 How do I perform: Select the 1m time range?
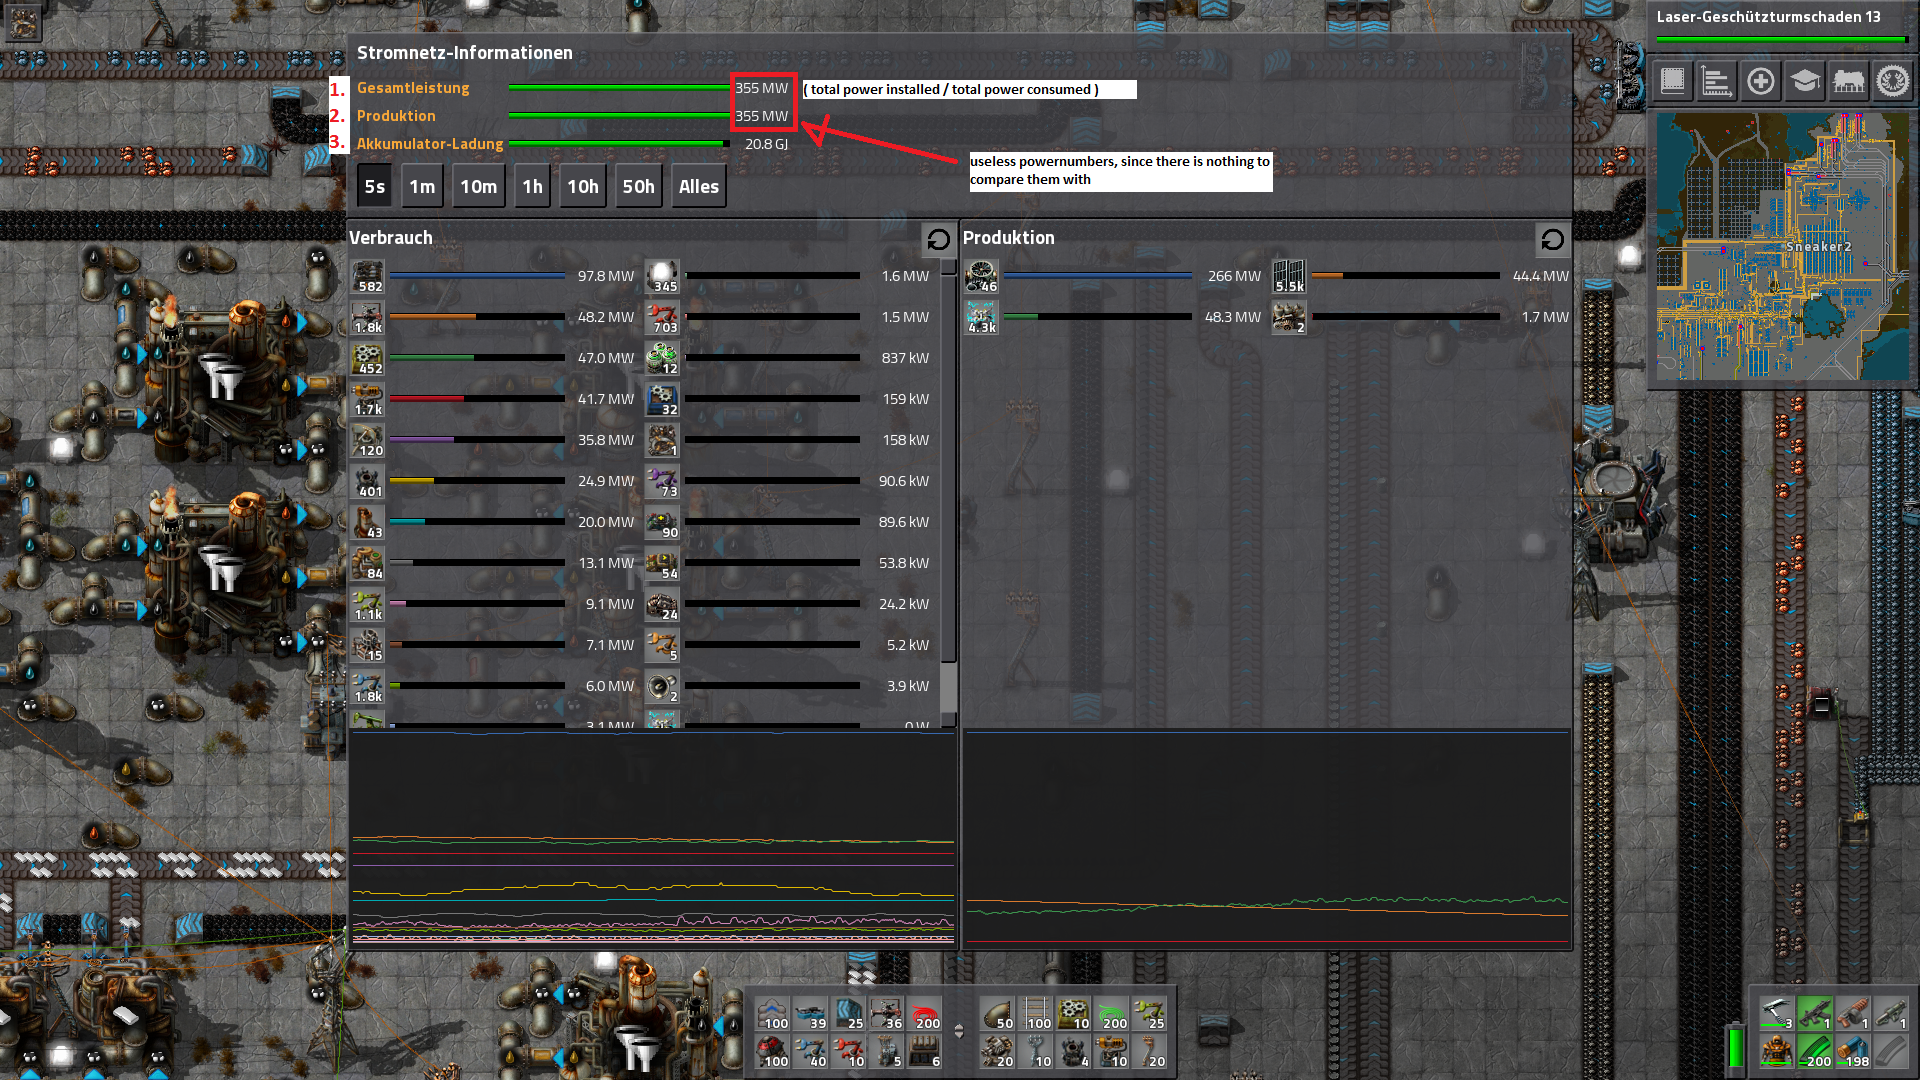[x=423, y=187]
